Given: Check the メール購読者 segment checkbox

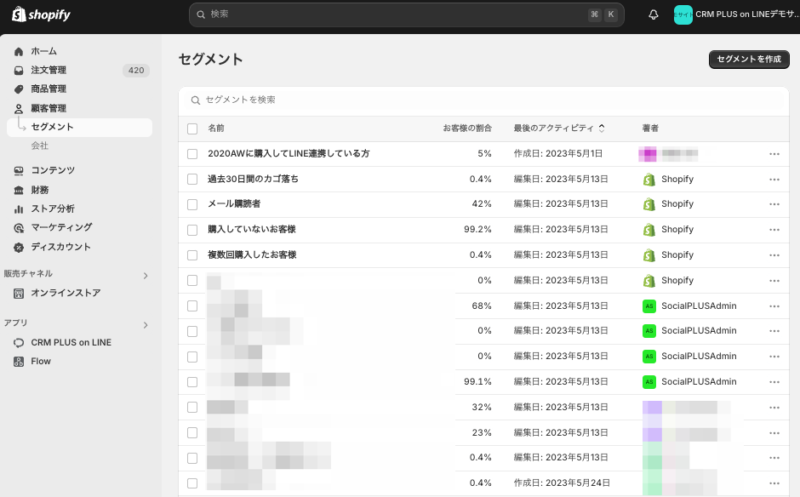Looking at the screenshot, I should pyautogui.click(x=192, y=204).
